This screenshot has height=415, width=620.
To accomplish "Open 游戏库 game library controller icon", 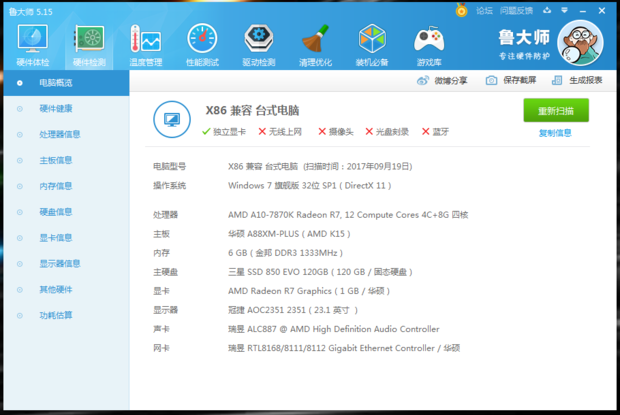I will 429,45.
